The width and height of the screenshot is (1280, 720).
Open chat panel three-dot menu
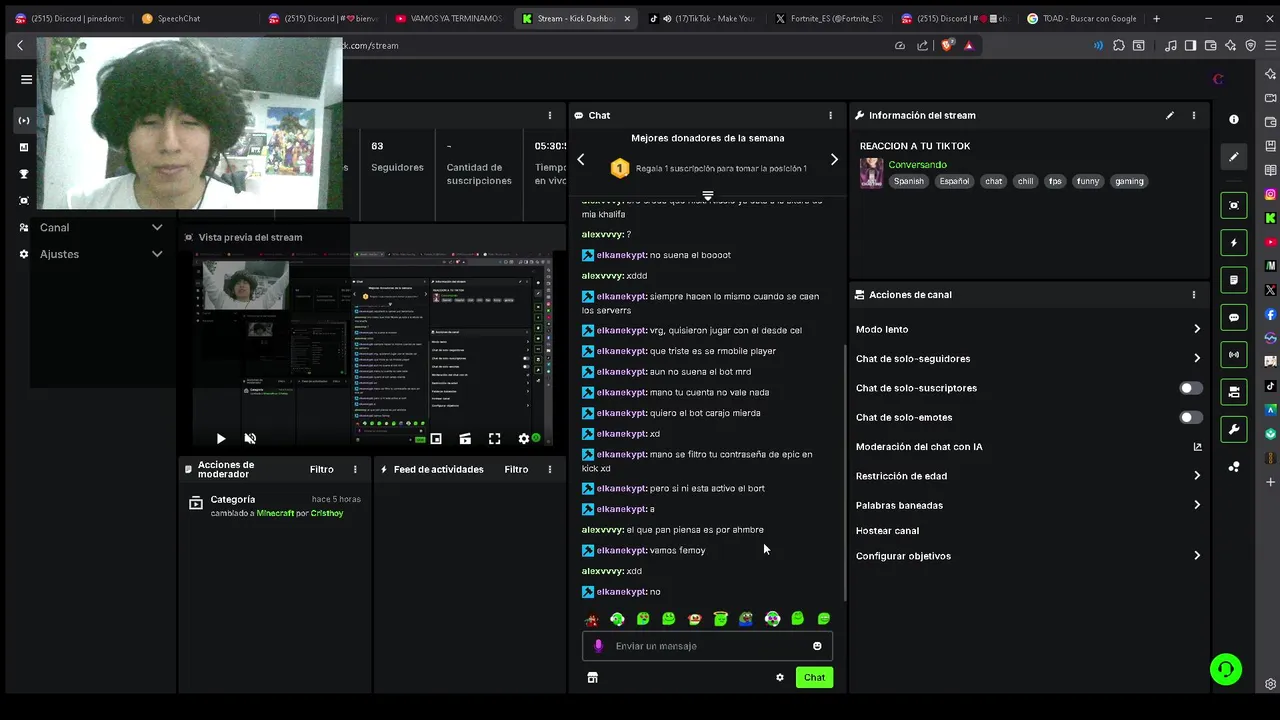pyautogui.click(x=830, y=115)
